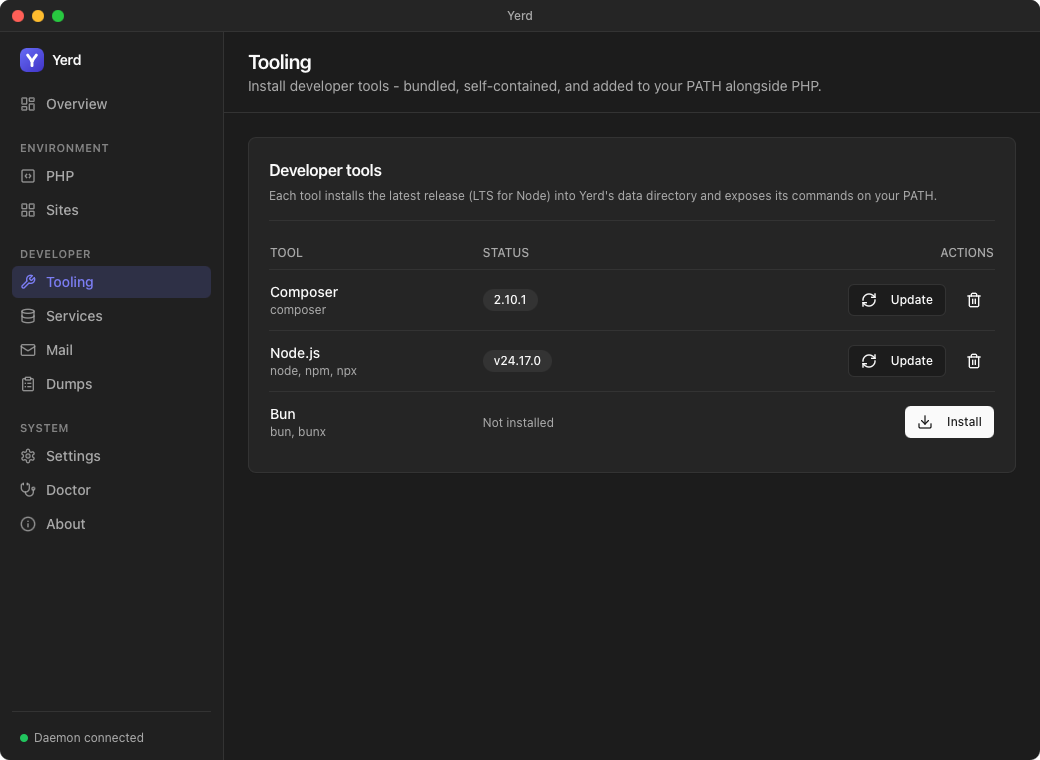Click the Services database icon
This screenshot has width=1040, height=760.
28,316
